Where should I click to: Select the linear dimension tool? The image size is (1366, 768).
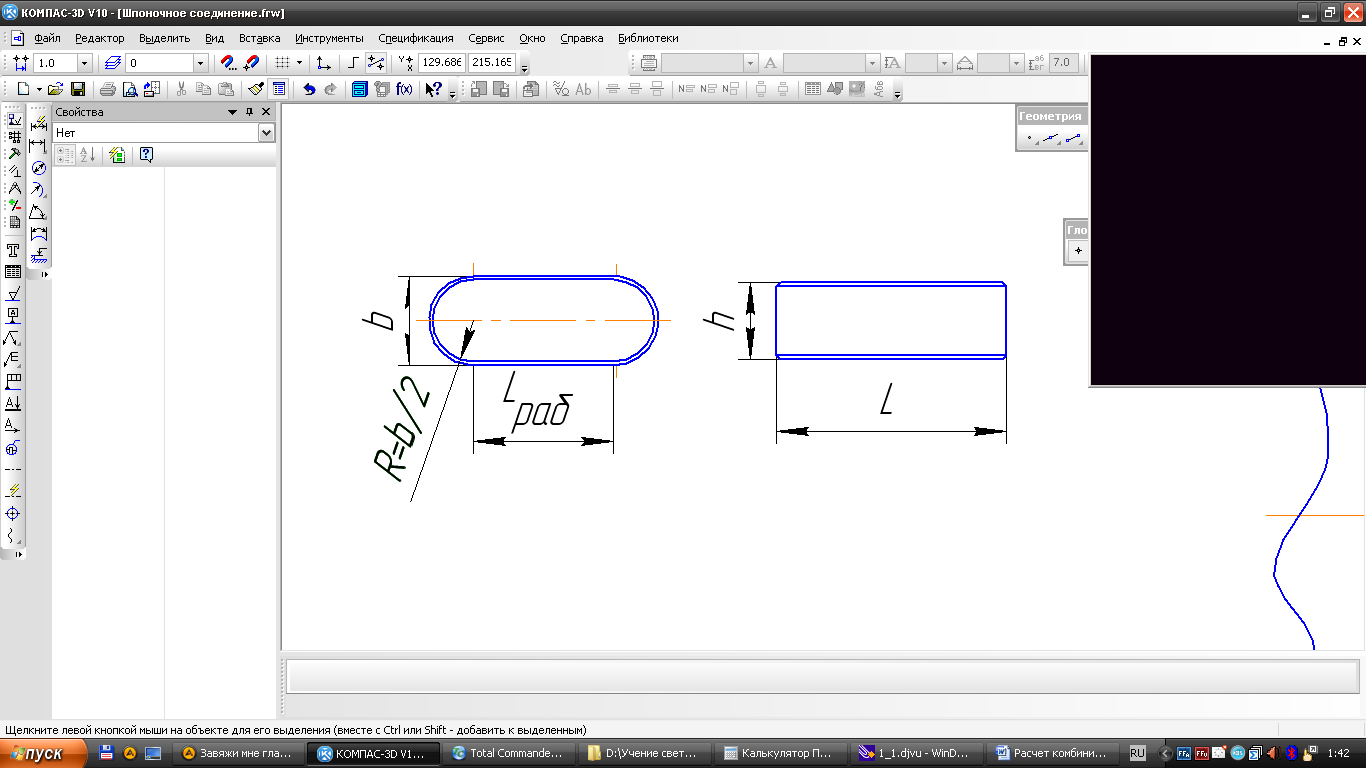[x=39, y=146]
